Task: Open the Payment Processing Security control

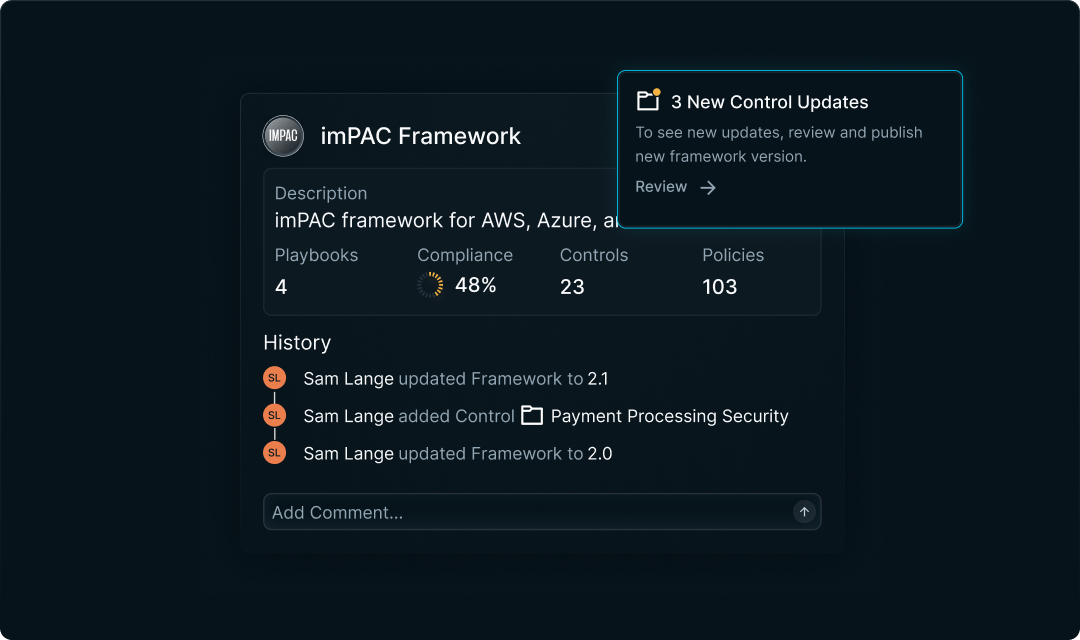Action: [x=669, y=416]
